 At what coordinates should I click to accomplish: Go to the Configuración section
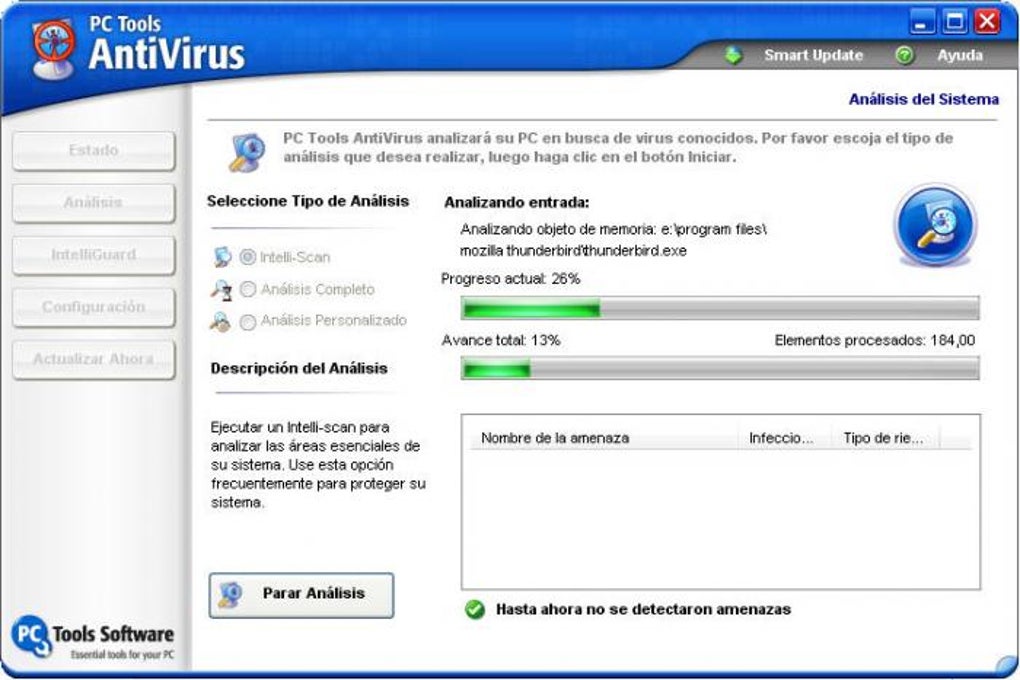94,307
